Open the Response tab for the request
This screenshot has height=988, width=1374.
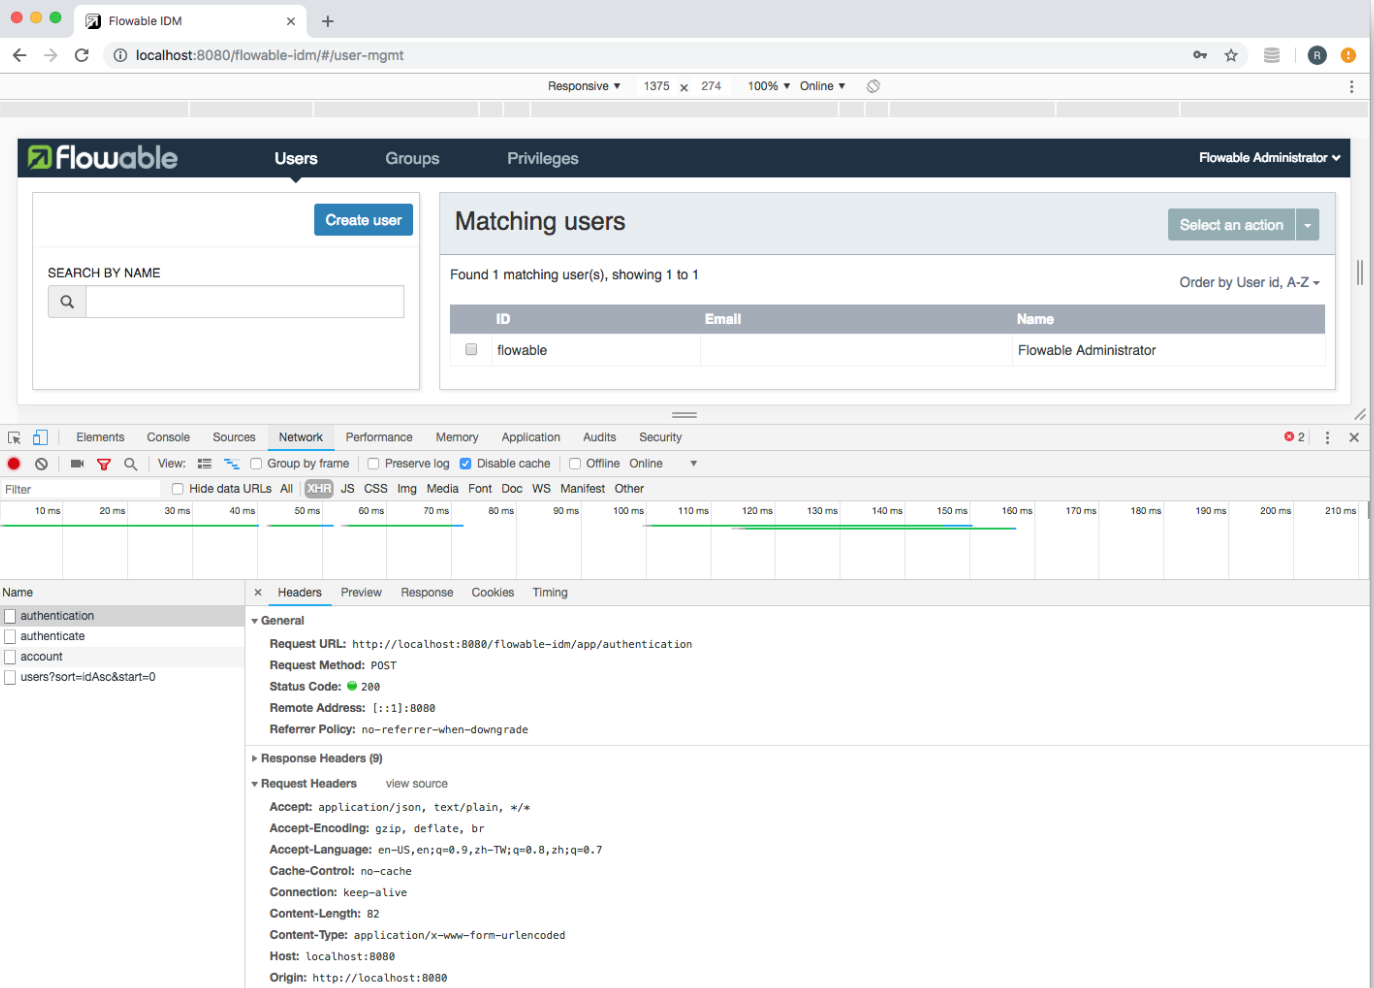(427, 592)
